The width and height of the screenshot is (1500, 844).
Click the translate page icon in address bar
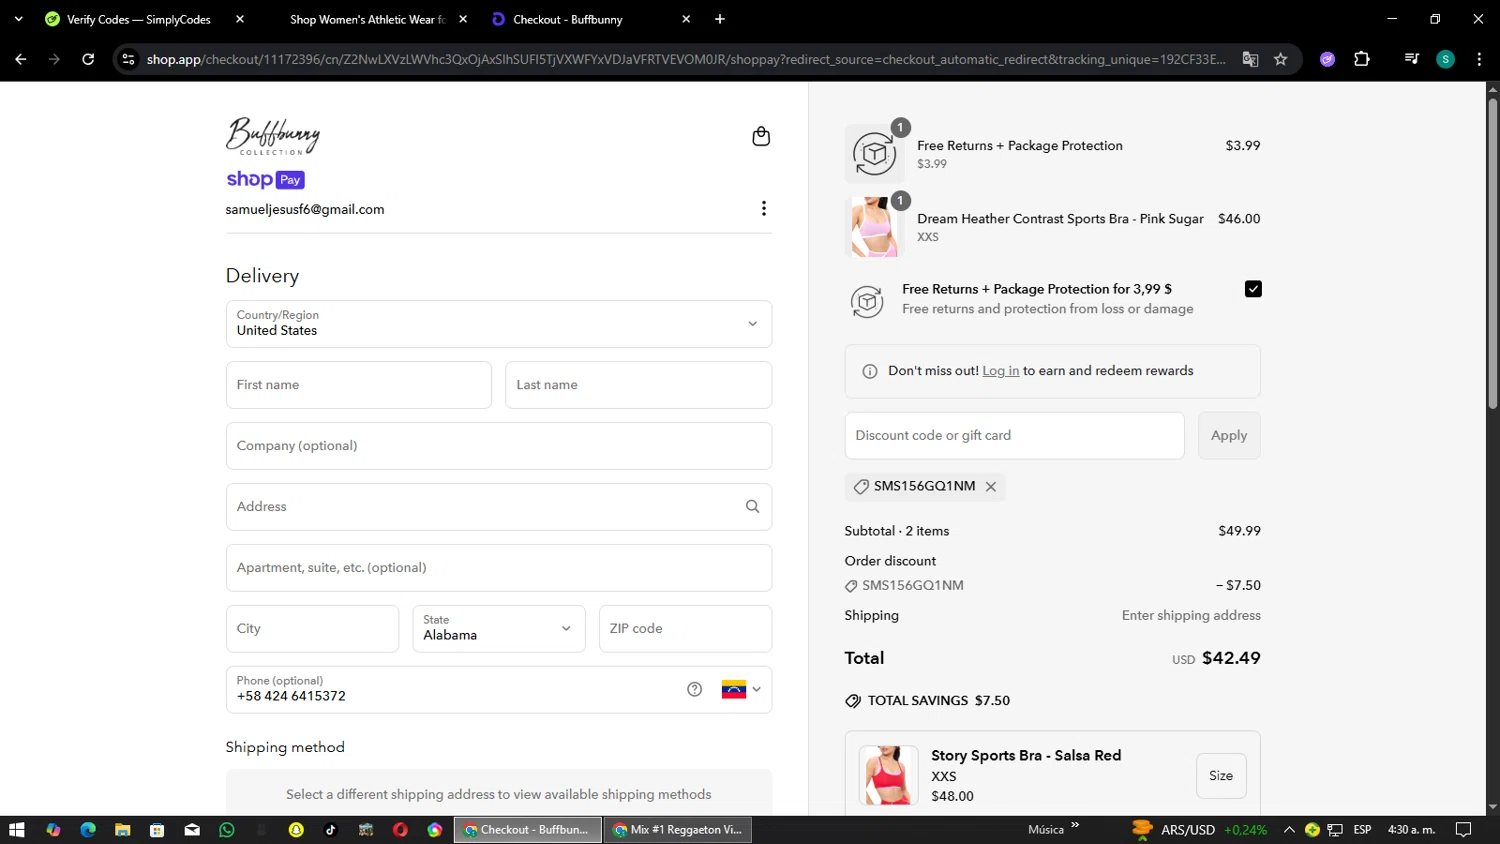(x=1250, y=59)
